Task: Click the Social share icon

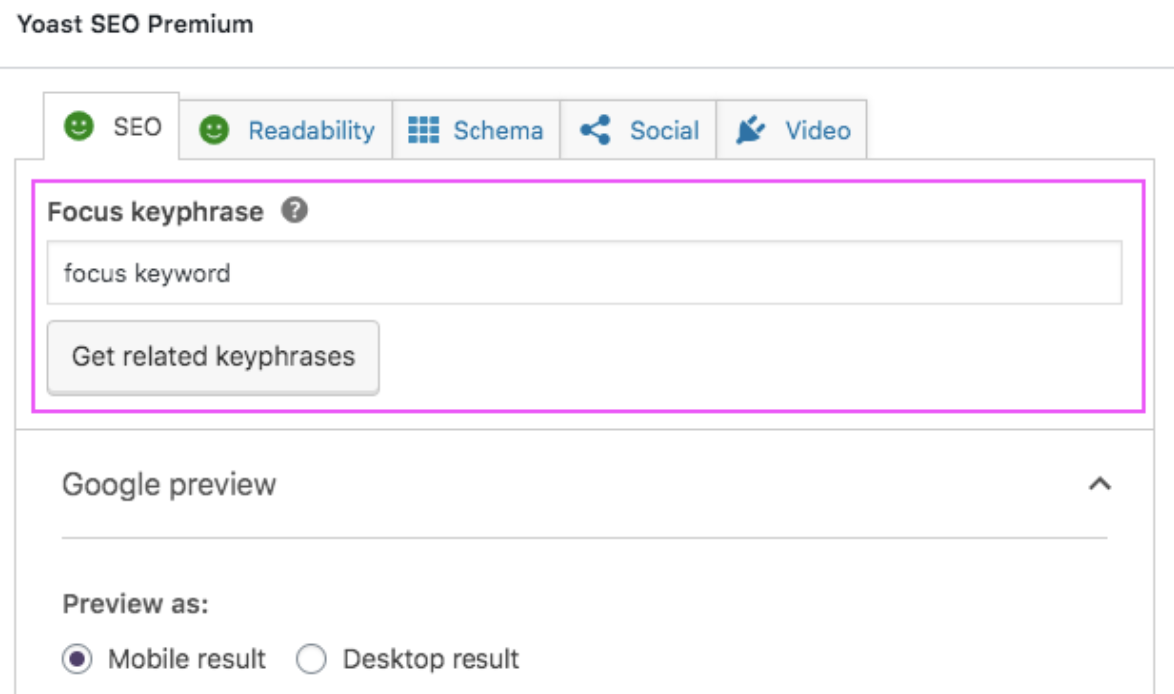Action: (x=596, y=130)
